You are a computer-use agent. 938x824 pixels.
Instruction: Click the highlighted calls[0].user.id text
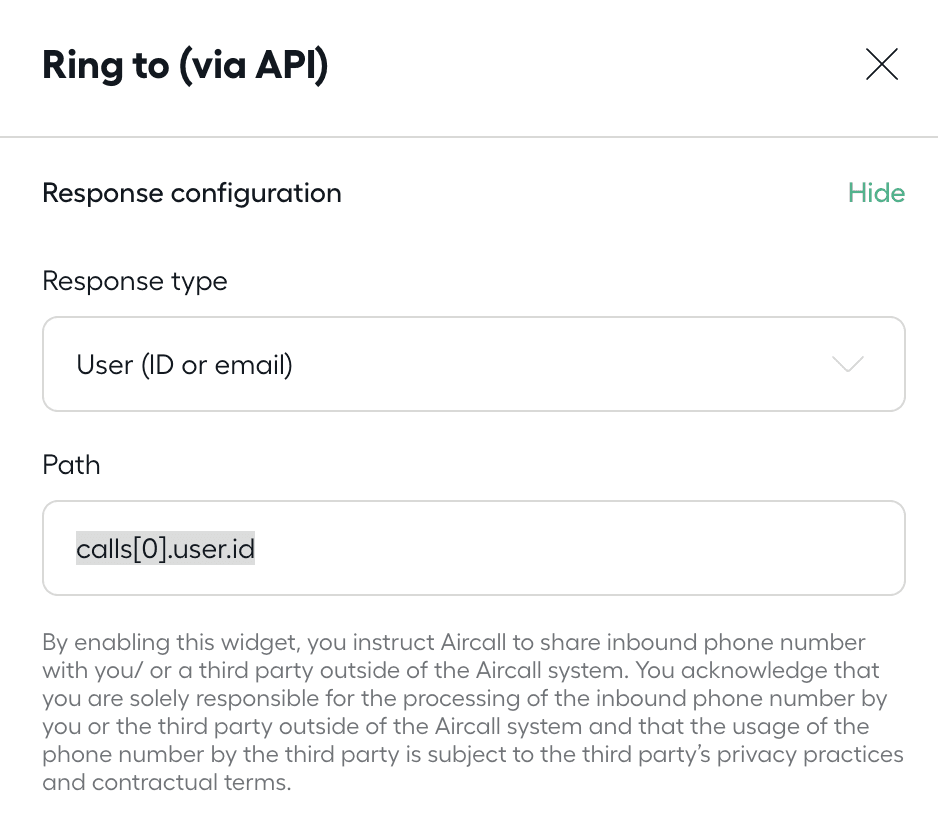(x=165, y=548)
